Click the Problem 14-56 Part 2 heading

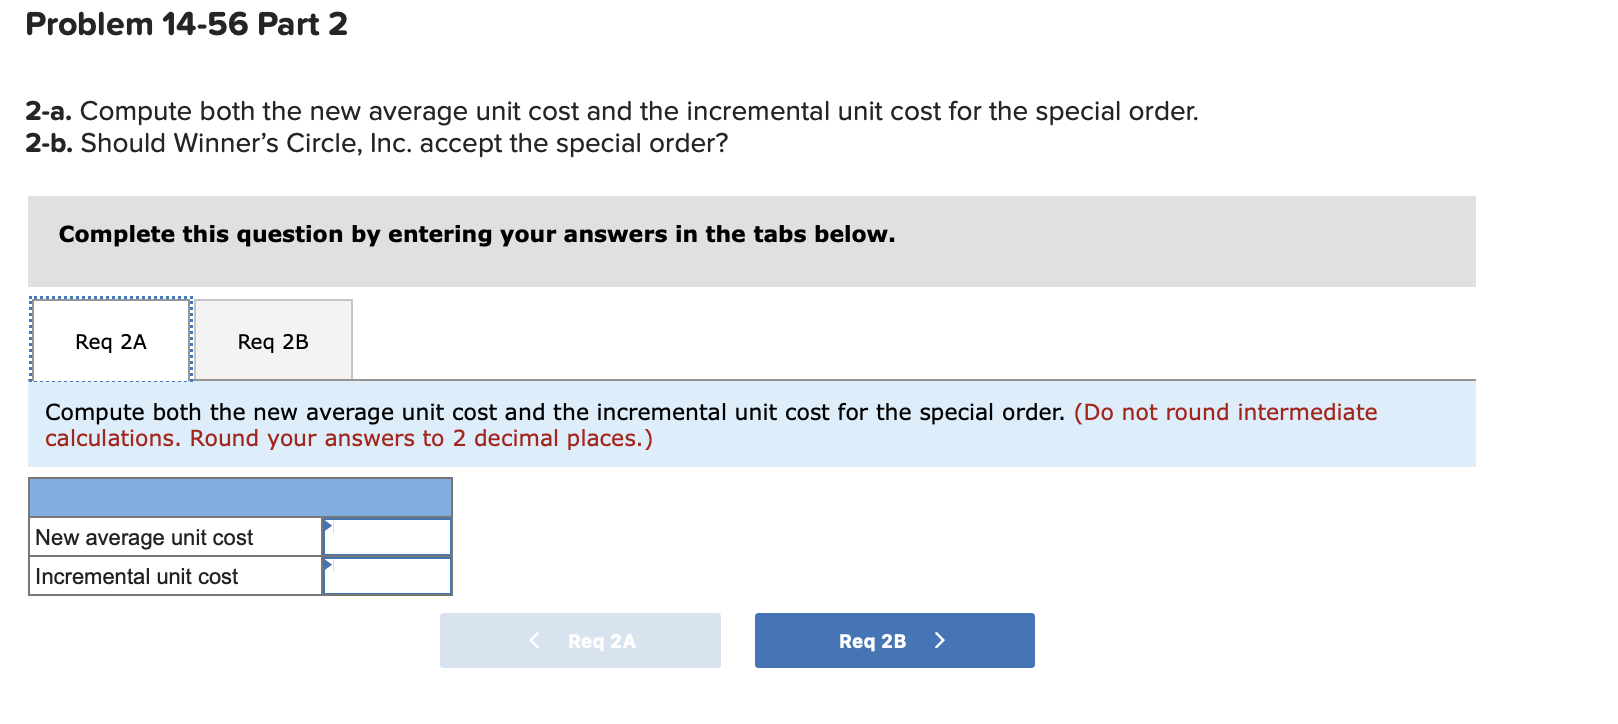coord(187,24)
